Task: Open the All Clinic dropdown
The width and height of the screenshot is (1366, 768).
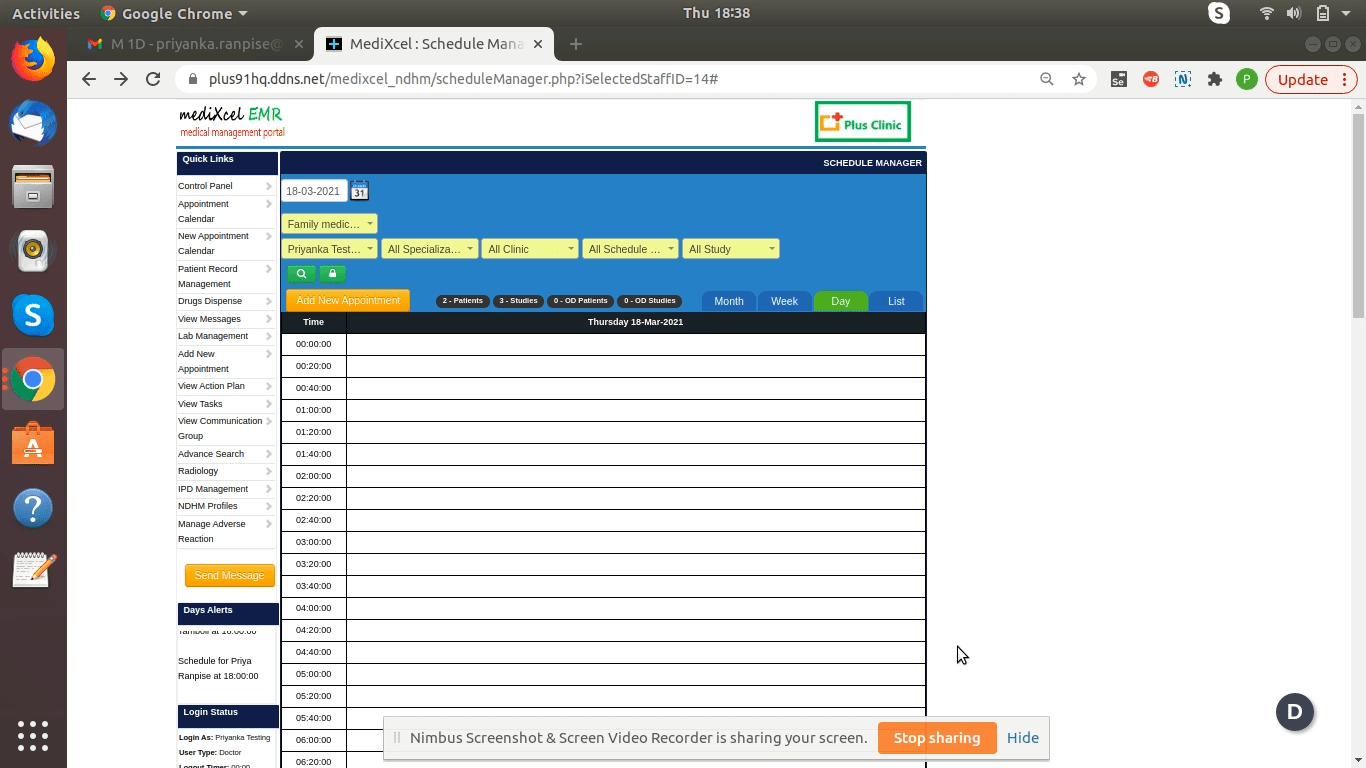Action: coord(530,249)
